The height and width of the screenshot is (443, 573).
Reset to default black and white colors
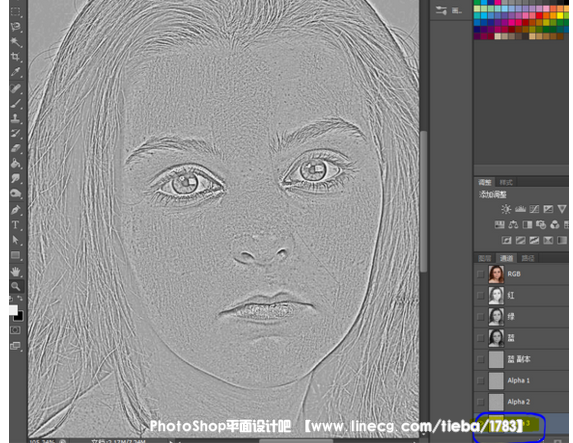pos(11,299)
